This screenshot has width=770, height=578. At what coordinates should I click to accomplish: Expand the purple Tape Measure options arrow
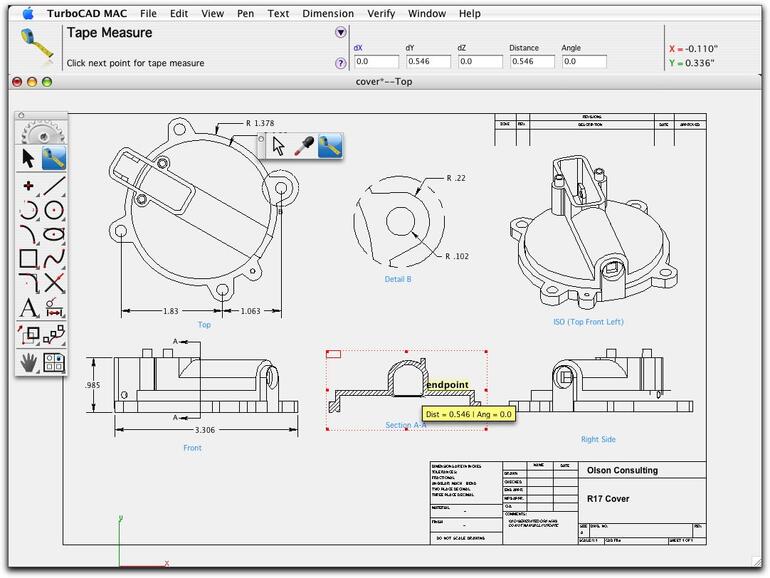(x=340, y=32)
